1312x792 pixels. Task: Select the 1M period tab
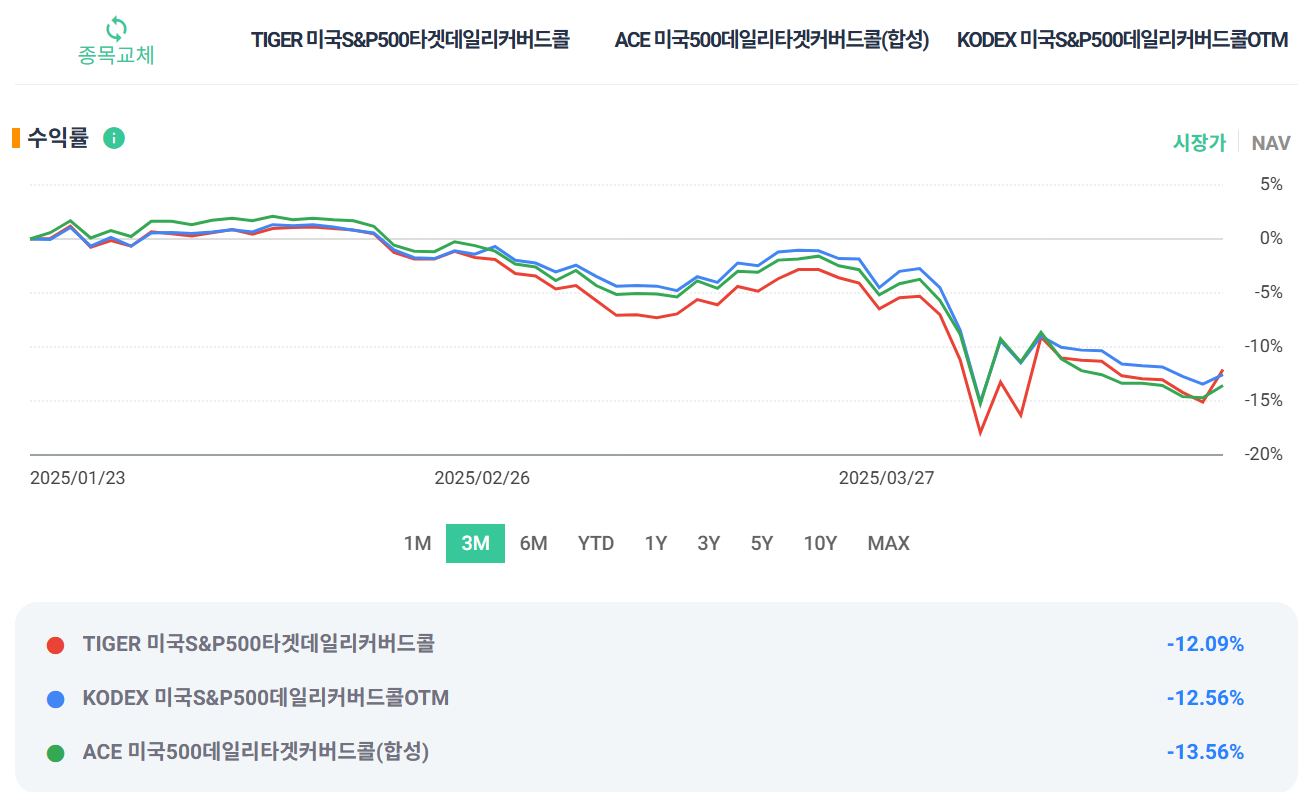coord(417,544)
